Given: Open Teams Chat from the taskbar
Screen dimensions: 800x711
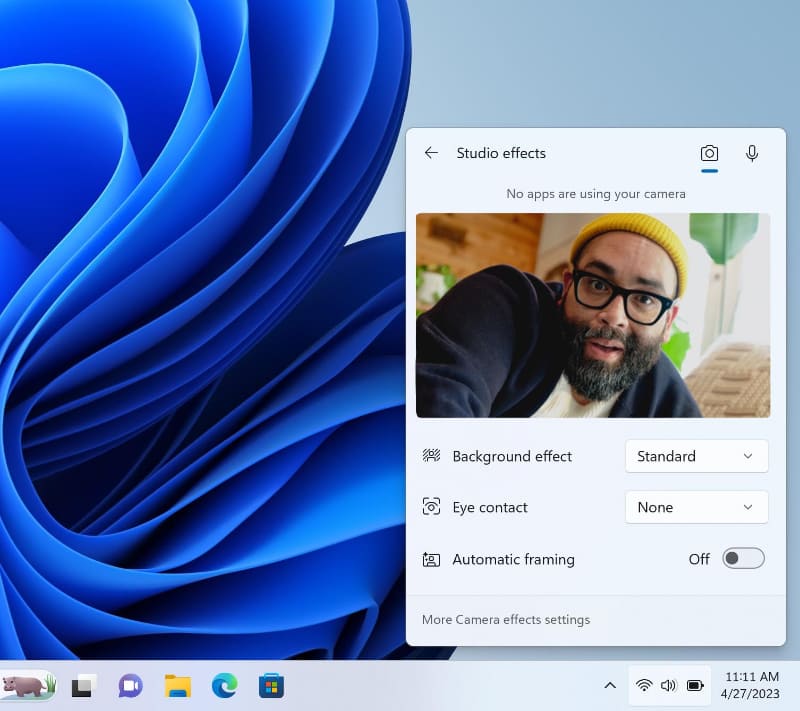Looking at the screenshot, I should (x=131, y=686).
